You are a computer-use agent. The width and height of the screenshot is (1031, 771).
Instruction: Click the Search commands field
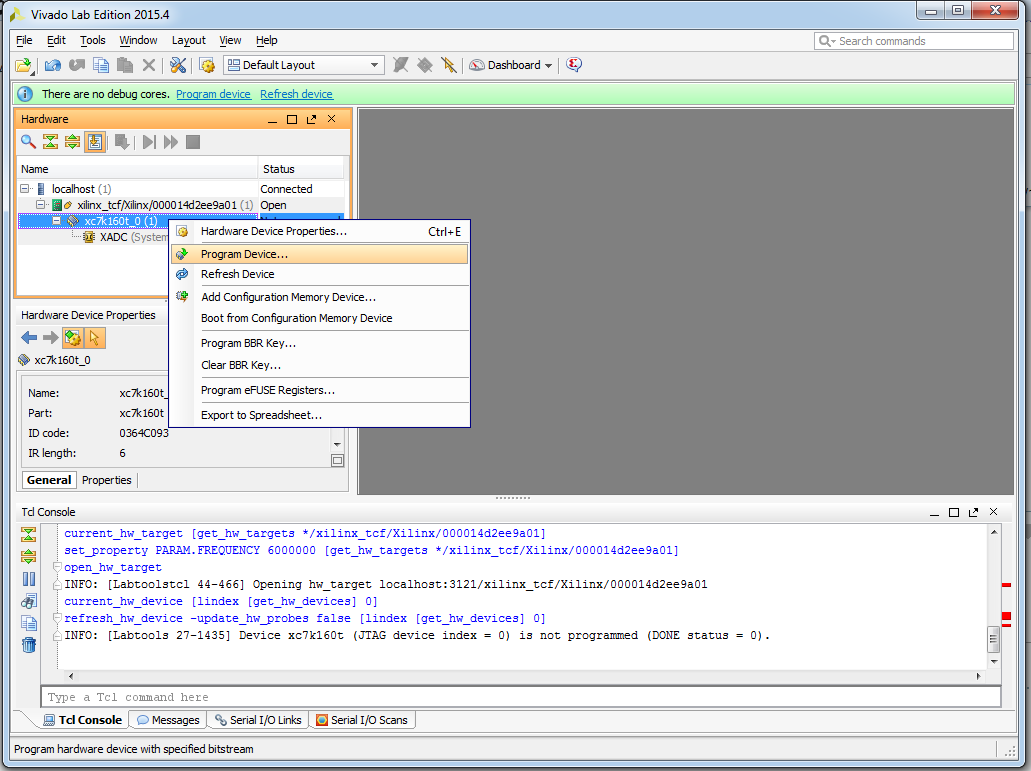(x=914, y=41)
